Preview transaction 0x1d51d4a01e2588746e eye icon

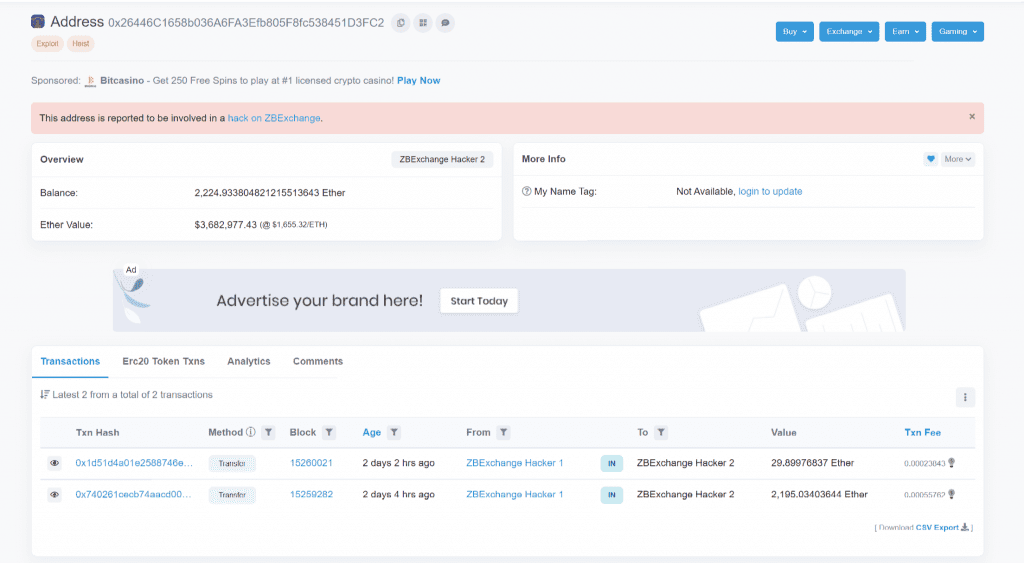[x=54, y=463]
